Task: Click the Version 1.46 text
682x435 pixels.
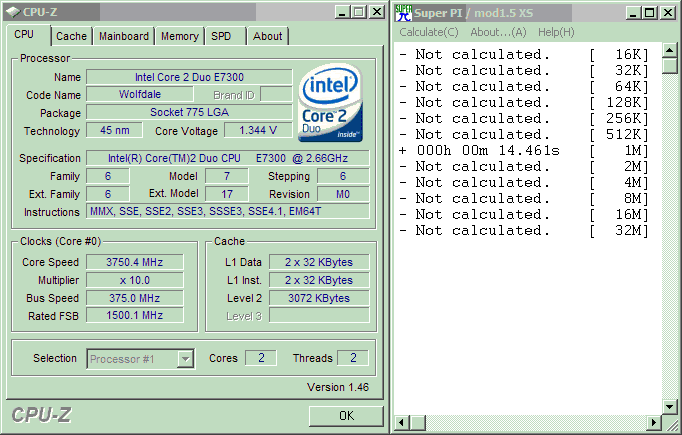Action: [338, 387]
